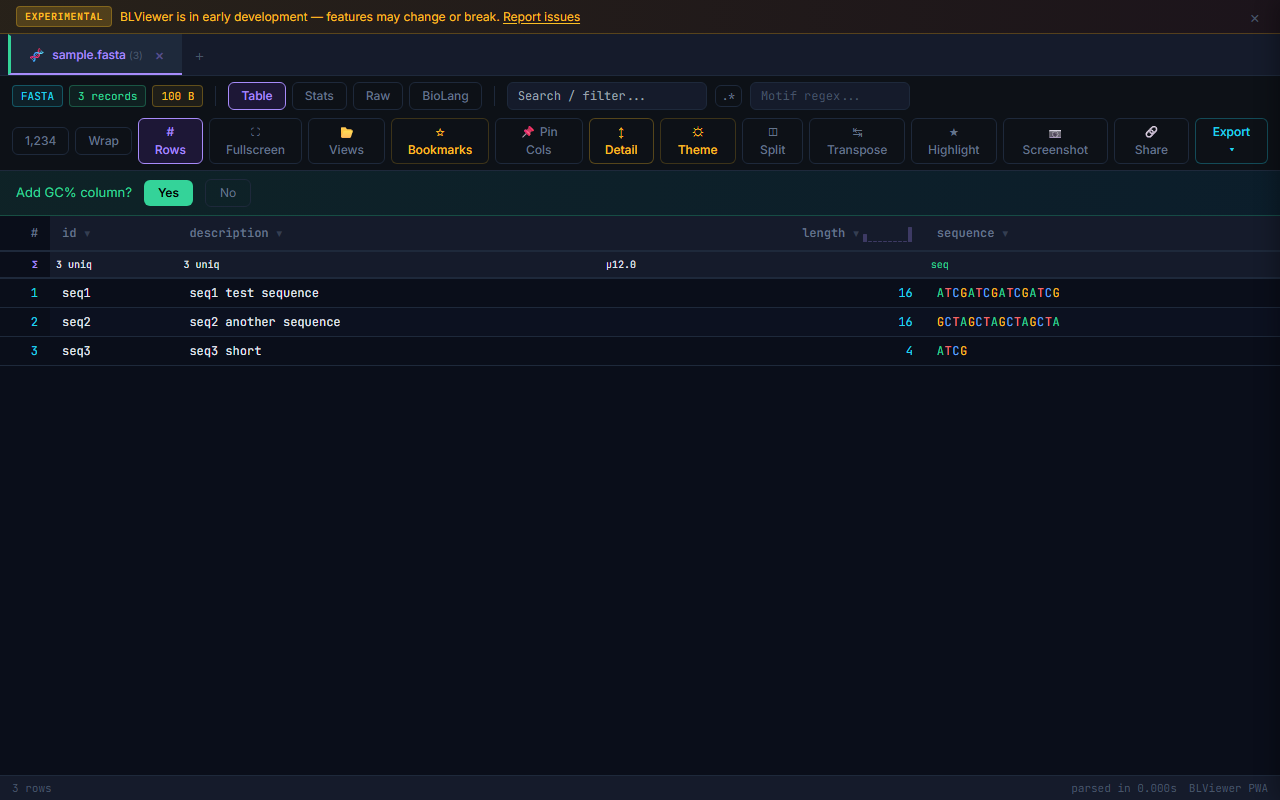The width and height of the screenshot is (1280, 800).
Task: Open Bookmarks using the star icon
Action: [439, 140]
